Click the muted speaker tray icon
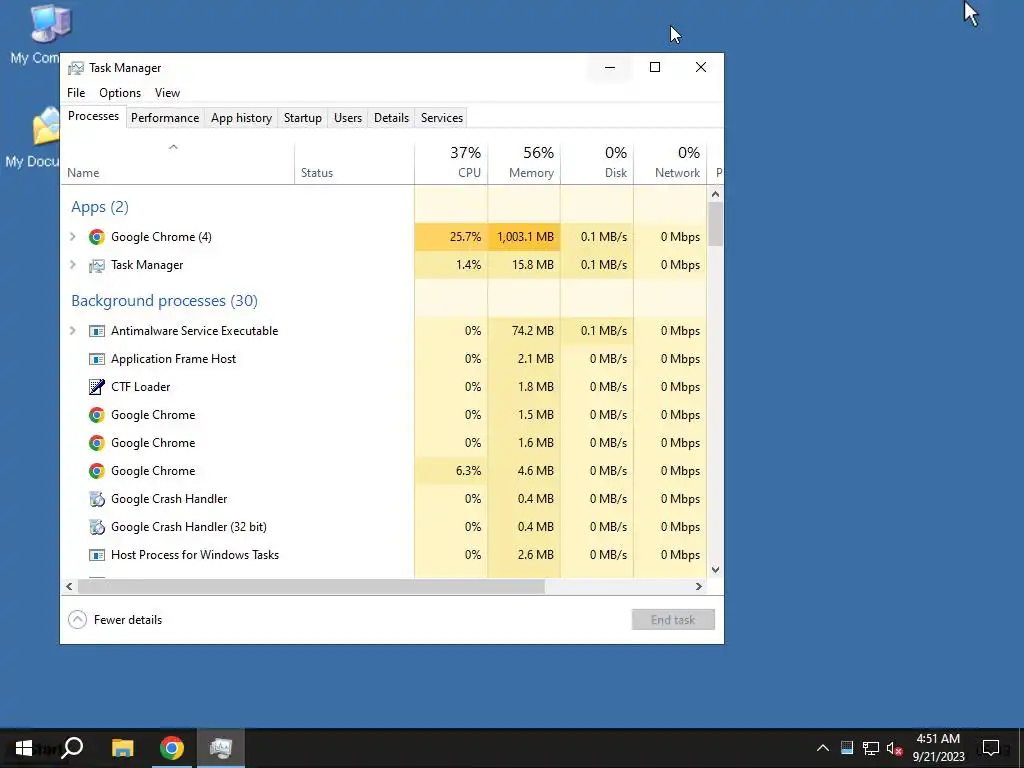Screen dimensions: 1024x768 point(895,748)
